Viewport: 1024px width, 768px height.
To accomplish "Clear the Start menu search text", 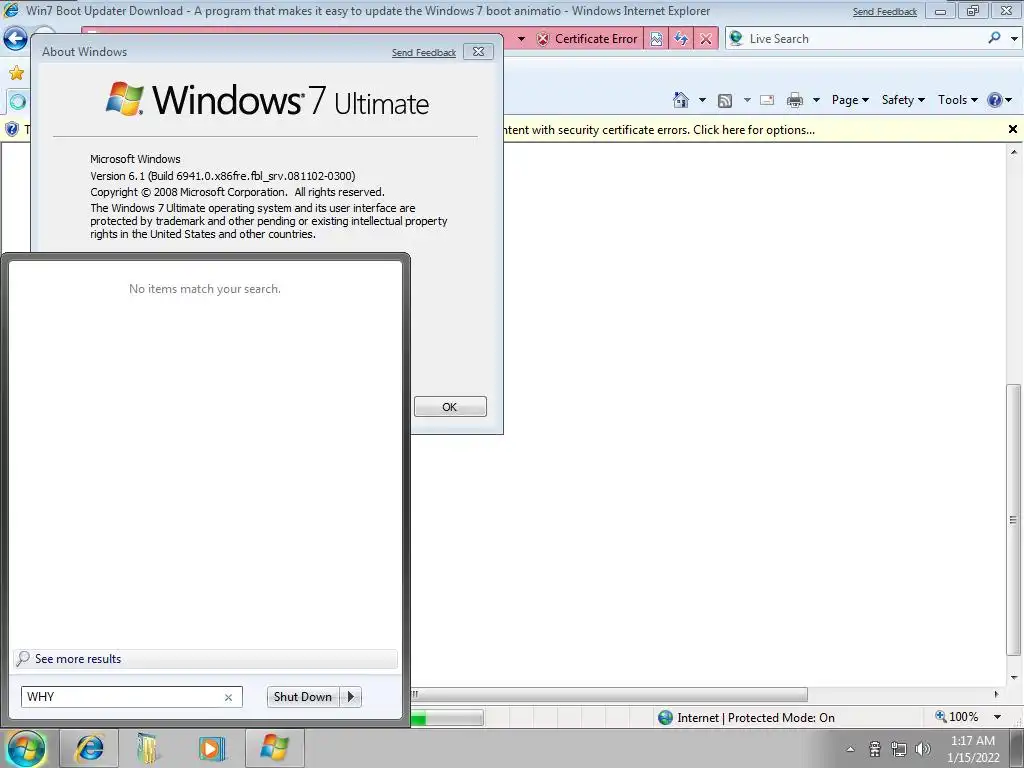I will point(229,697).
